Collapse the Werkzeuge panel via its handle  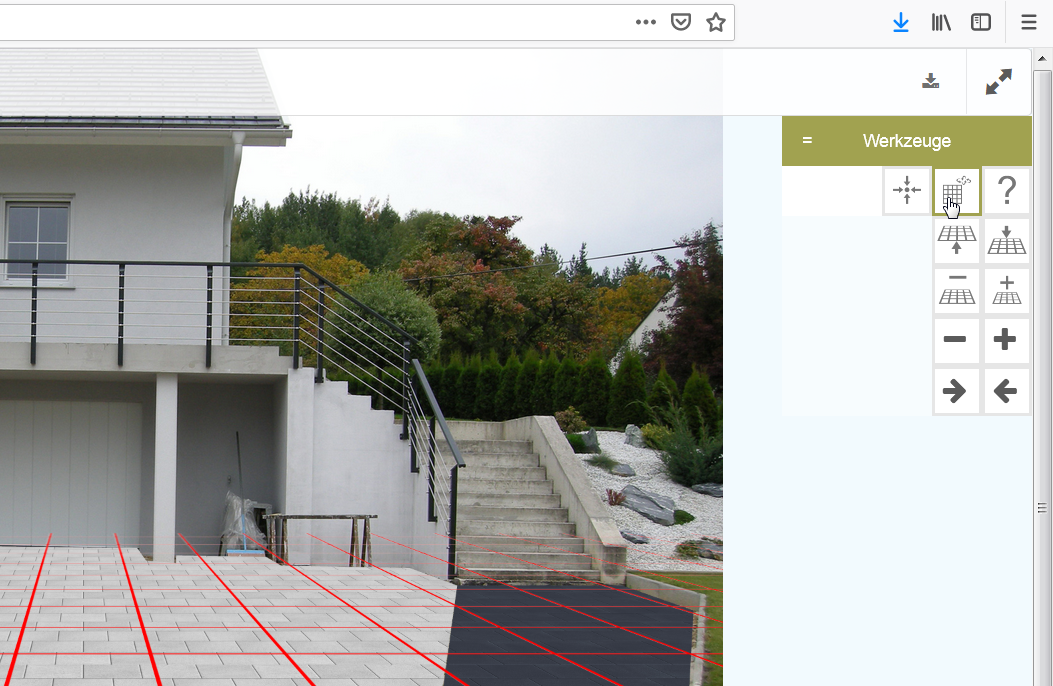pyautogui.click(x=807, y=140)
